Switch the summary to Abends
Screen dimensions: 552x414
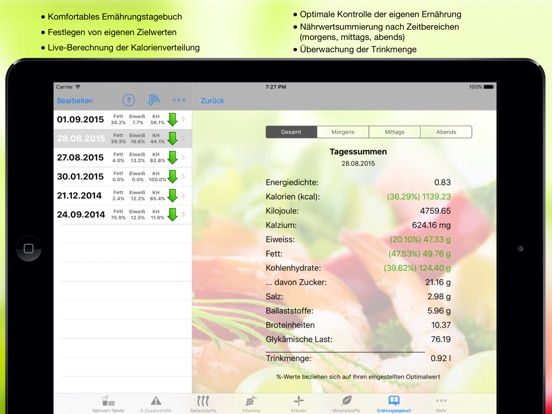446,132
